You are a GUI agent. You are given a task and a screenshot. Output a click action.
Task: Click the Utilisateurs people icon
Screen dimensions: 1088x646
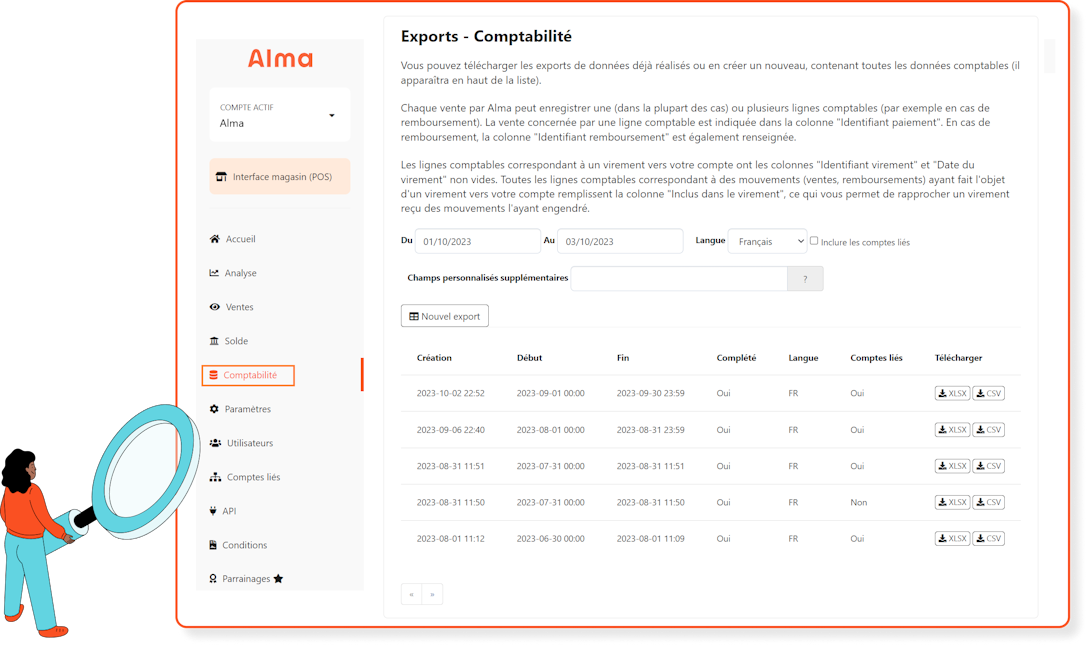(x=215, y=443)
